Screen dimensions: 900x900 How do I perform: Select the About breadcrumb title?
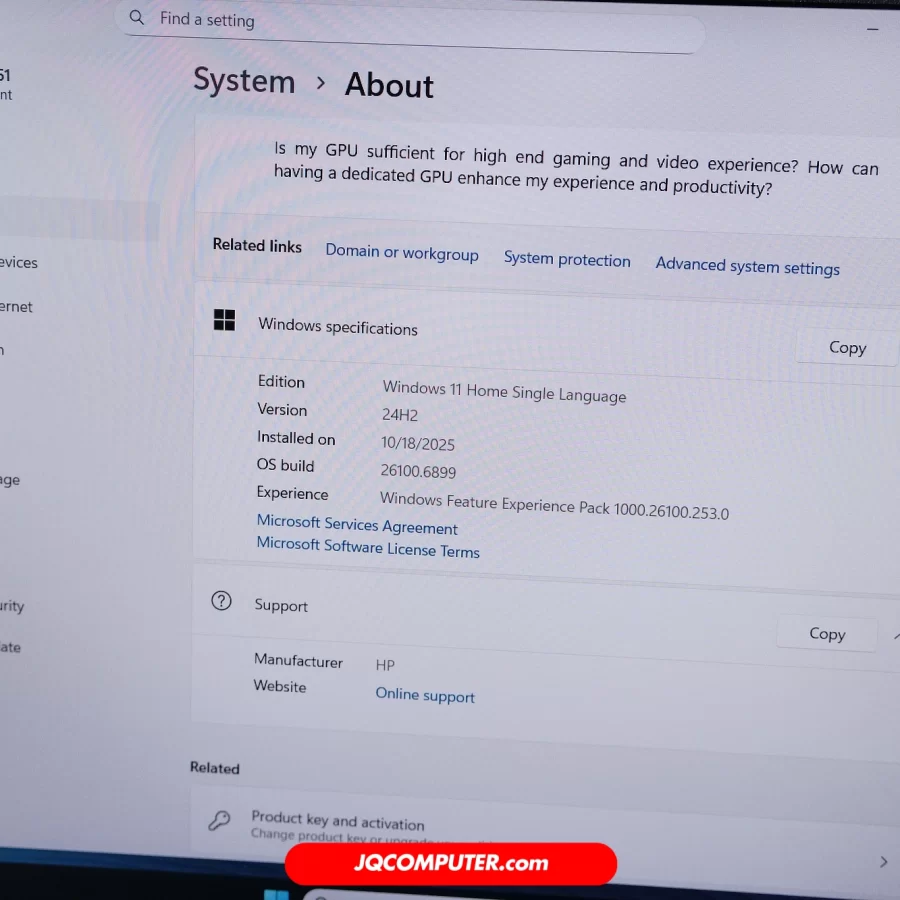[389, 86]
